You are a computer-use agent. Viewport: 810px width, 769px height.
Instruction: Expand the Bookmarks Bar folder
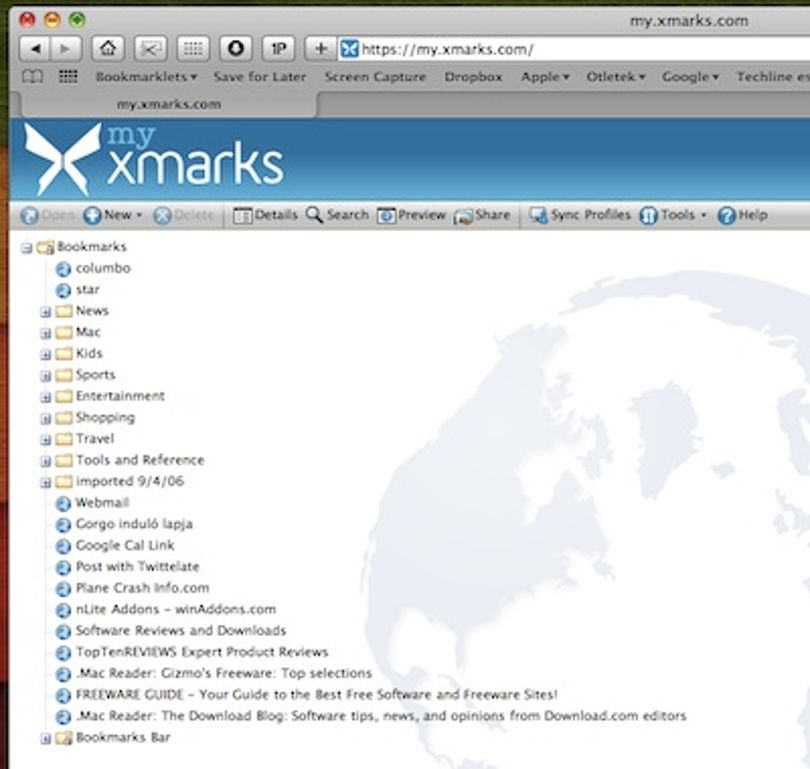45,739
